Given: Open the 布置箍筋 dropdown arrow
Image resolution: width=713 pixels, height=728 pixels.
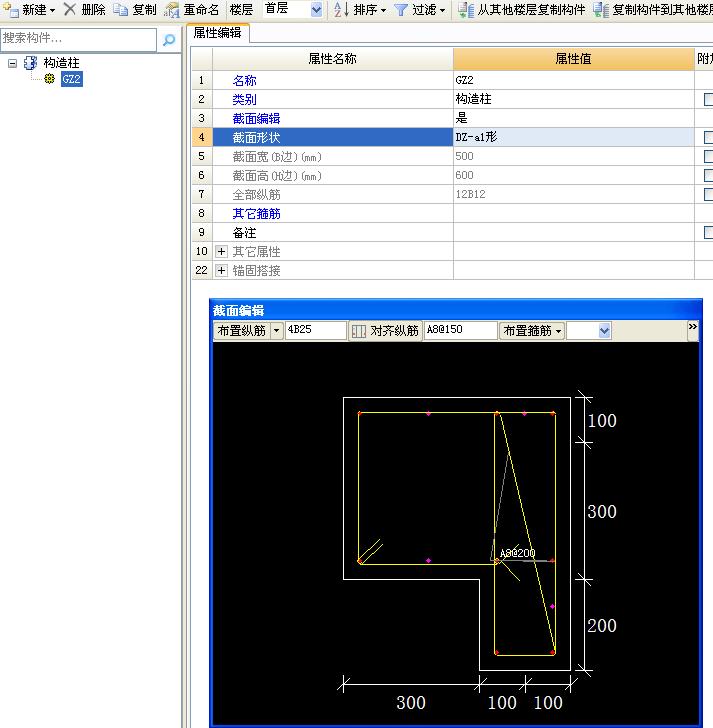Looking at the screenshot, I should [x=558, y=331].
